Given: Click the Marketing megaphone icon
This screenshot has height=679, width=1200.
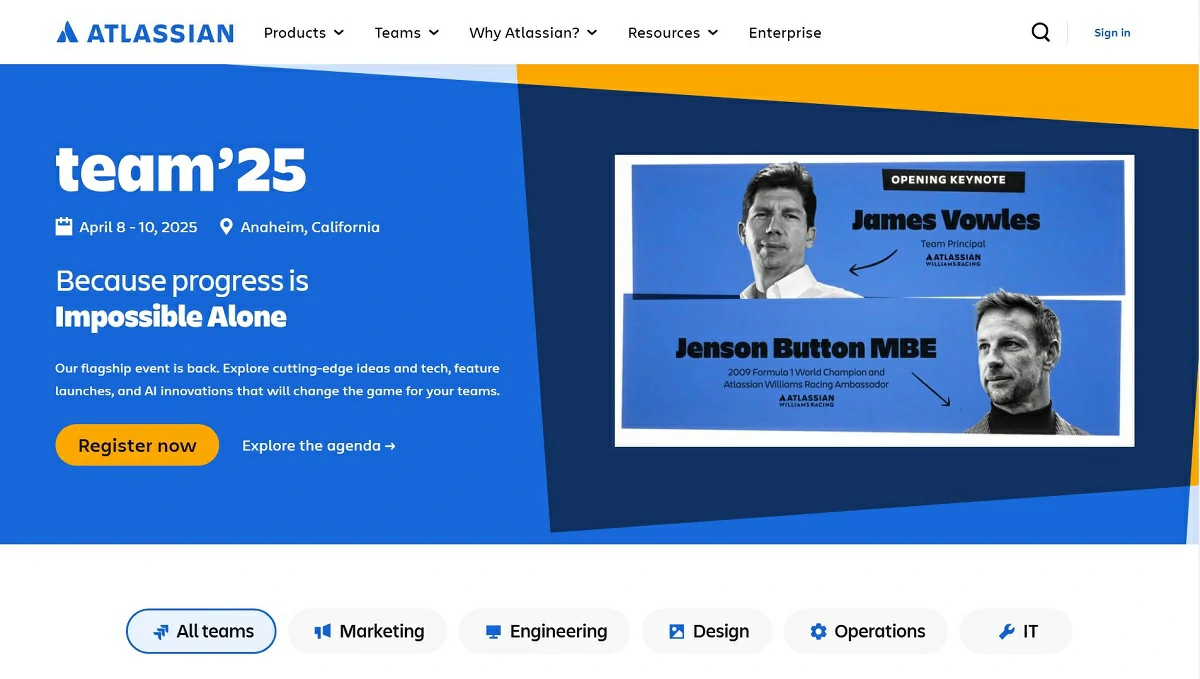Looking at the screenshot, I should click(x=322, y=632).
